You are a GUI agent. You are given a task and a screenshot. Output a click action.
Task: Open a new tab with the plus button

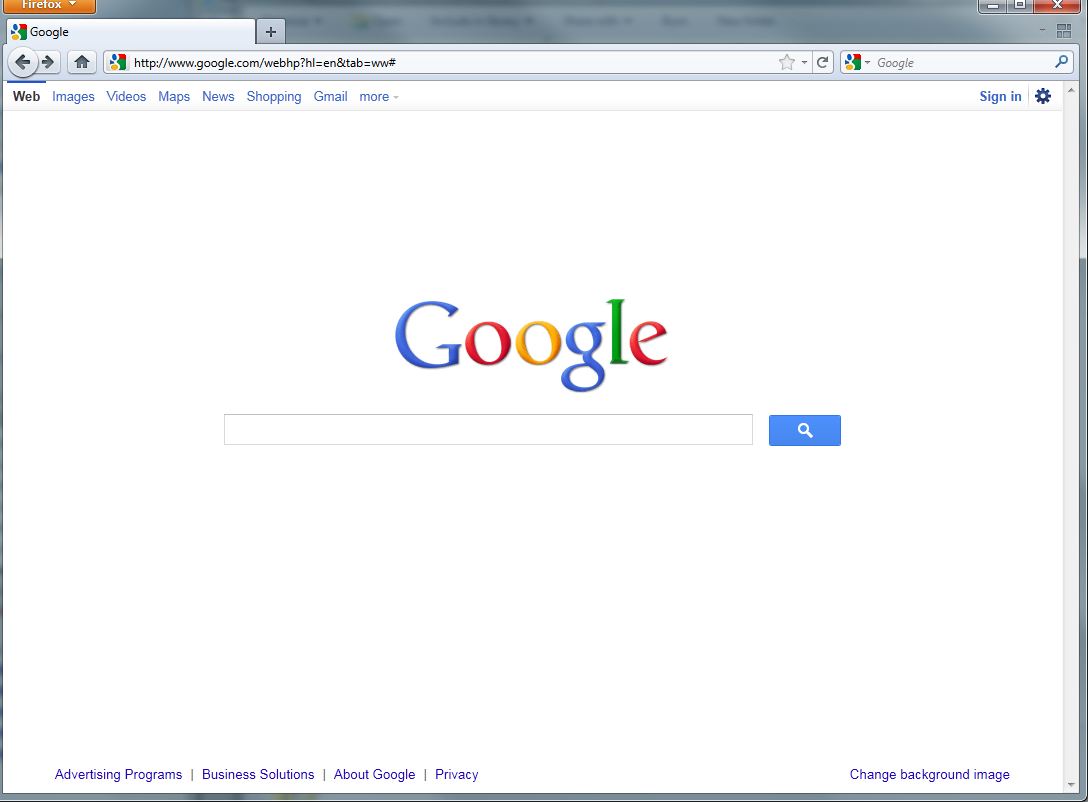271,32
